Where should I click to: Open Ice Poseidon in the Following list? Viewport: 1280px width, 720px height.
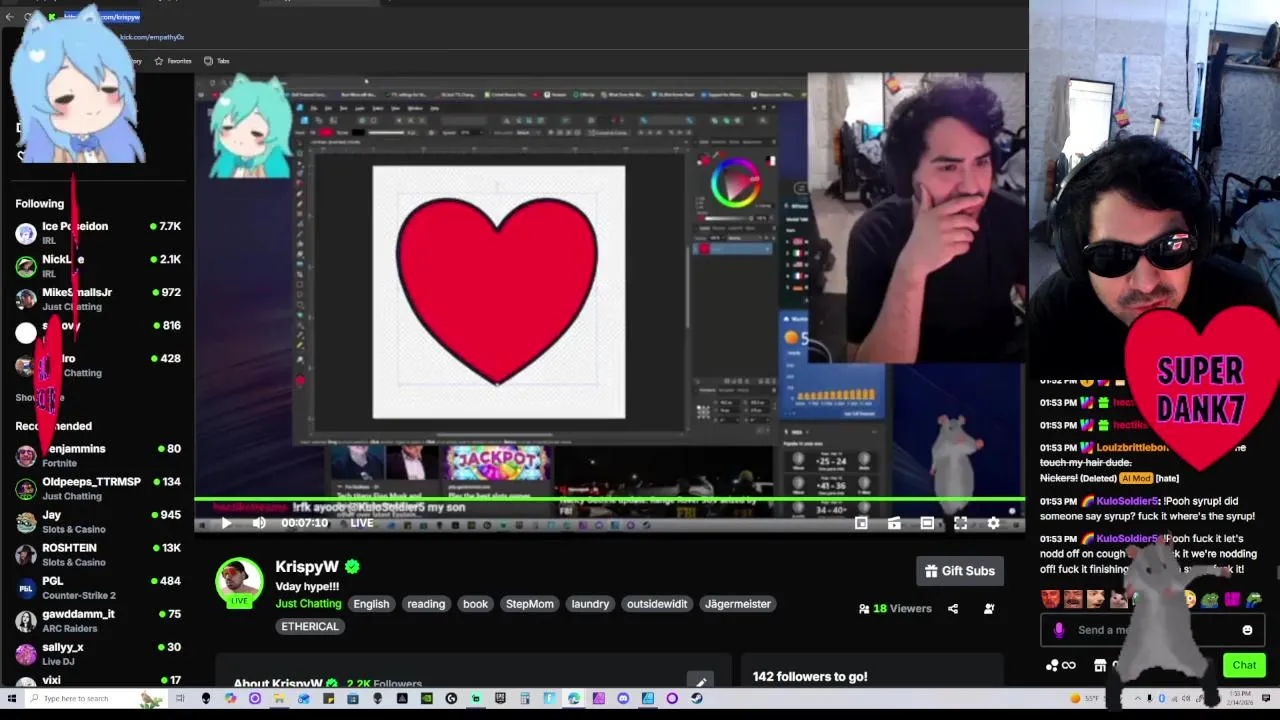click(x=98, y=233)
